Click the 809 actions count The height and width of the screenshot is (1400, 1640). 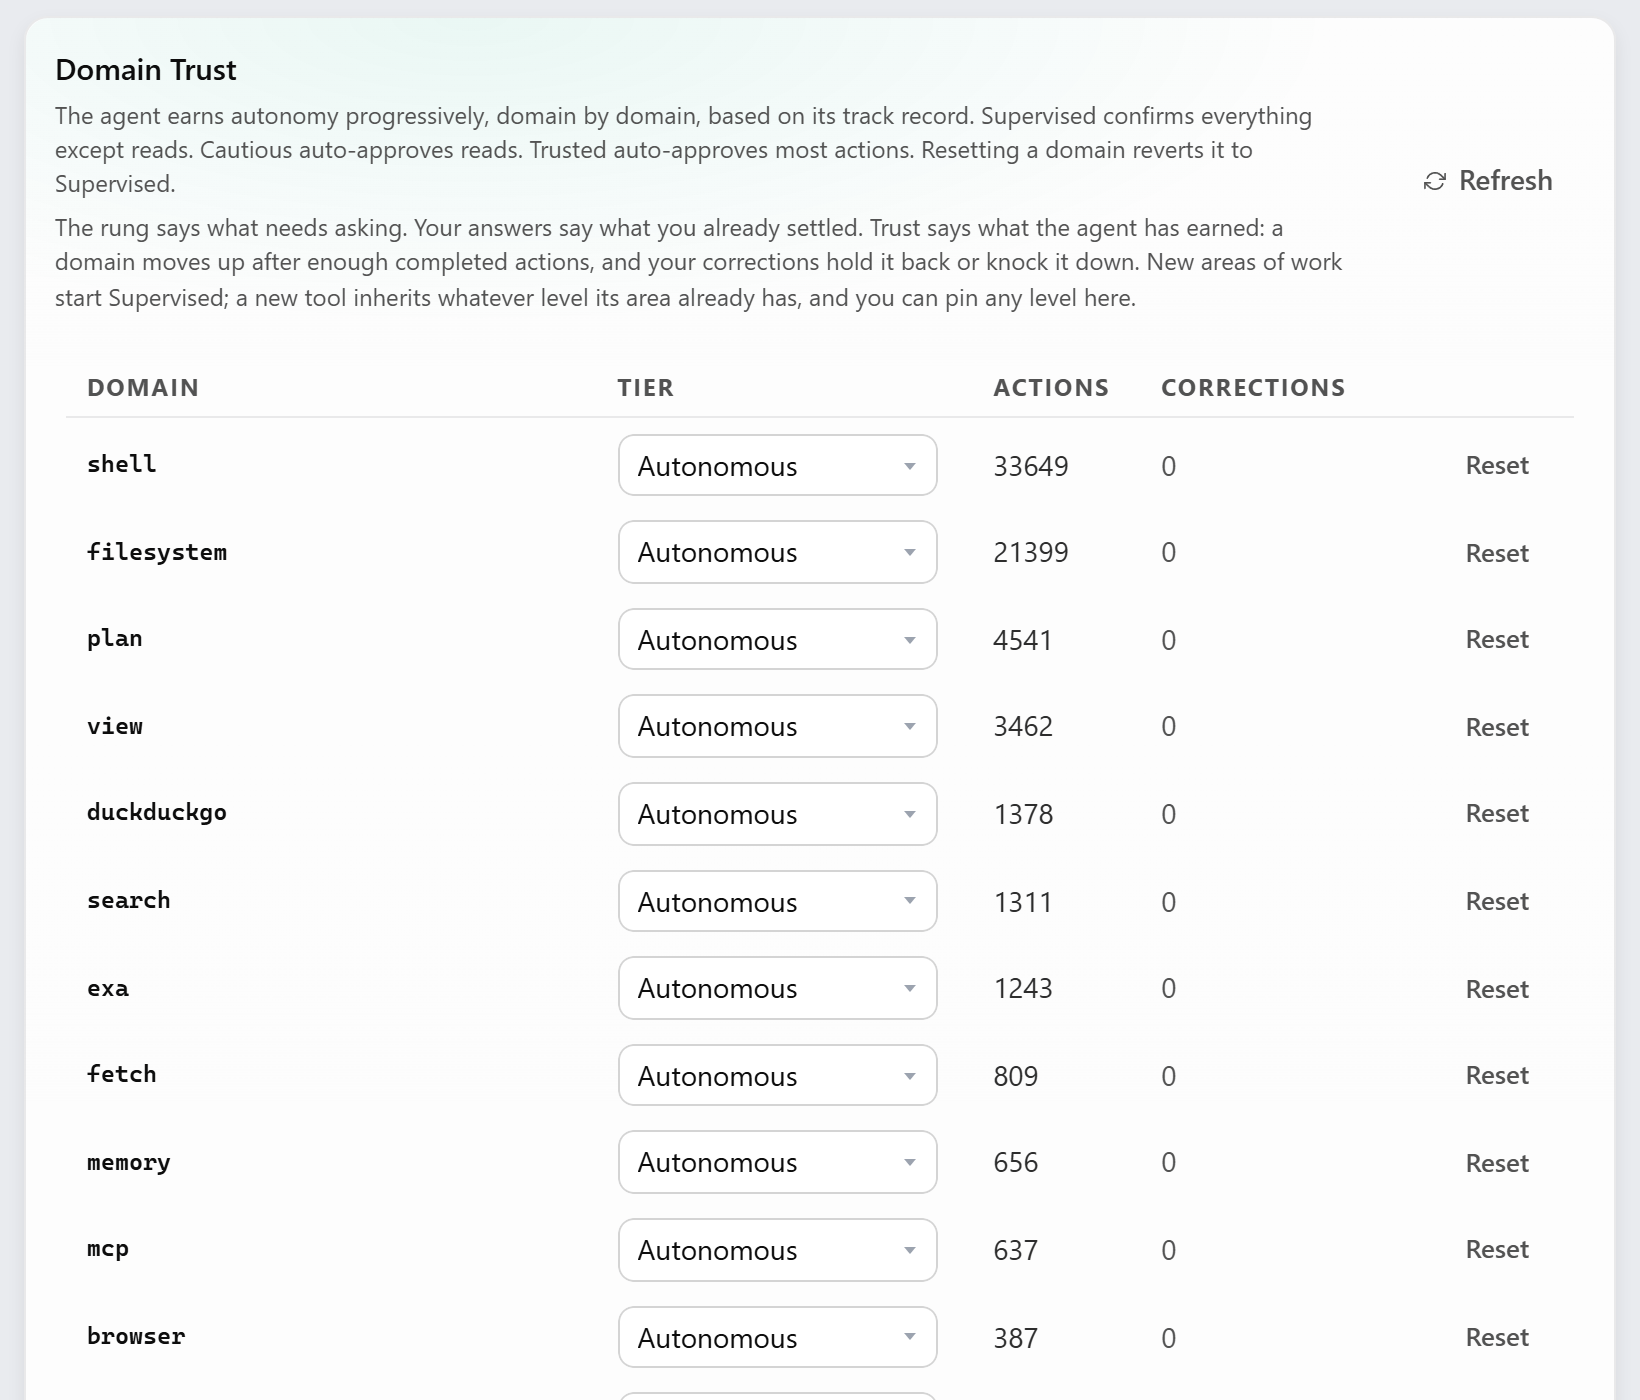pyautogui.click(x=1016, y=1076)
